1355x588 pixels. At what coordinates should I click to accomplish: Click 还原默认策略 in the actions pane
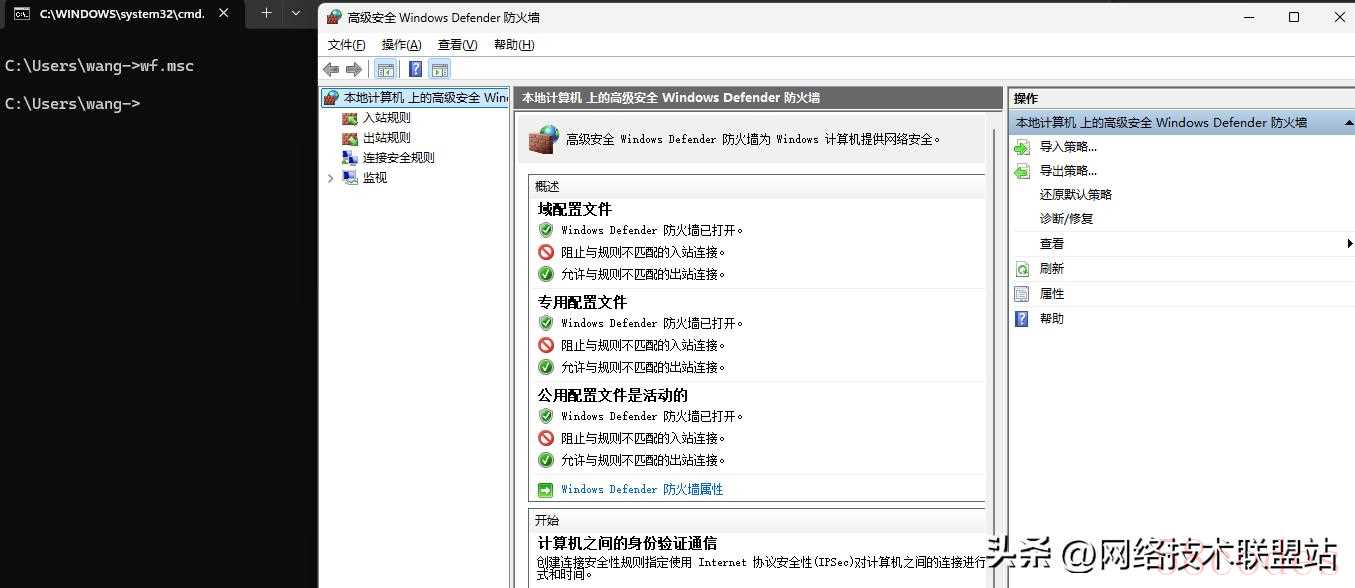click(x=1075, y=195)
